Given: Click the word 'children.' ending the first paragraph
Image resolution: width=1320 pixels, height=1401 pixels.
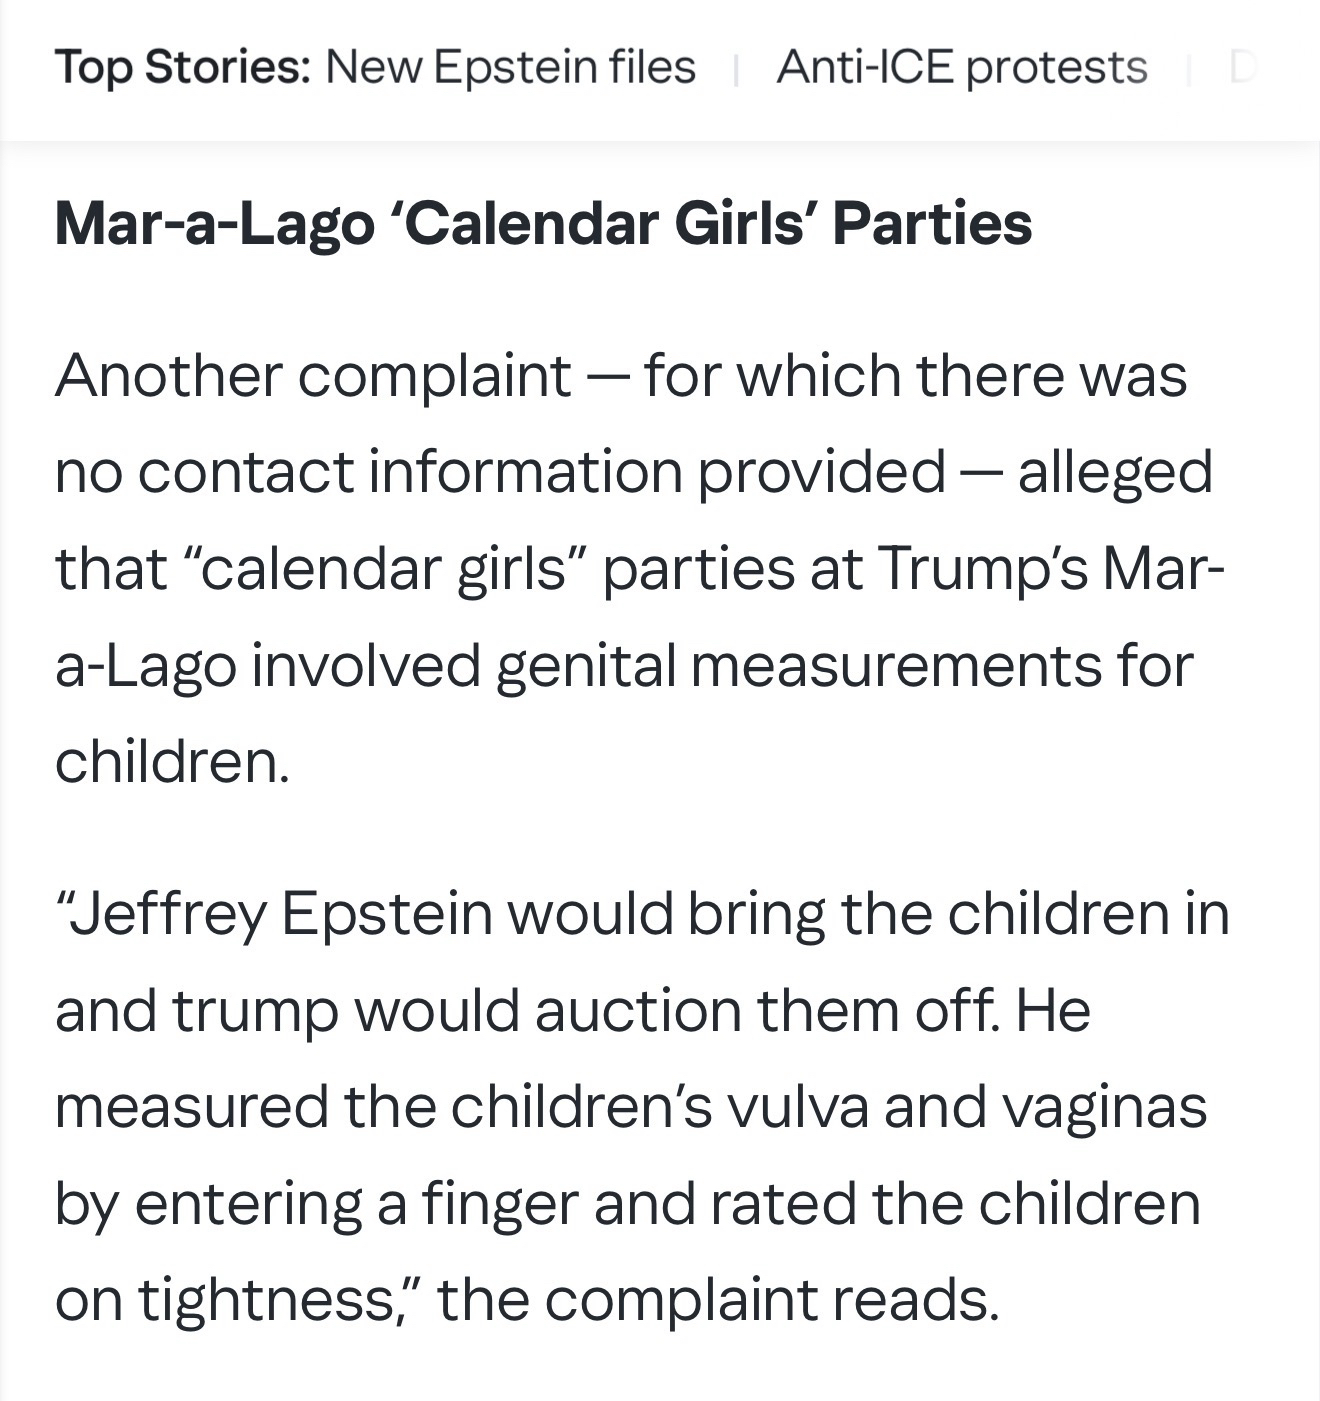Looking at the screenshot, I should pos(172,761).
